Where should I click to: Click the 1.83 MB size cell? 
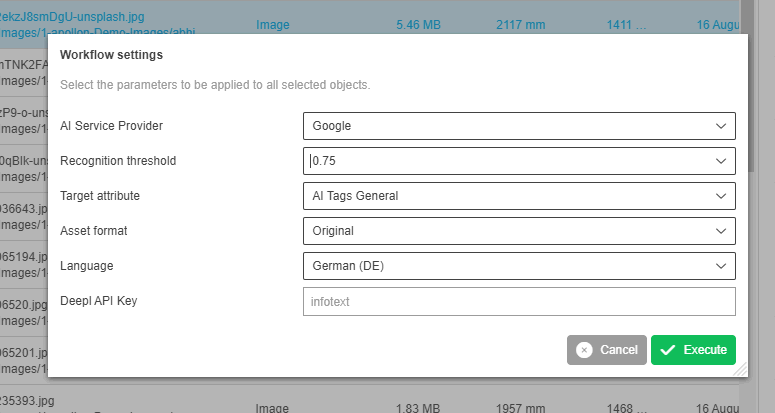point(420,408)
